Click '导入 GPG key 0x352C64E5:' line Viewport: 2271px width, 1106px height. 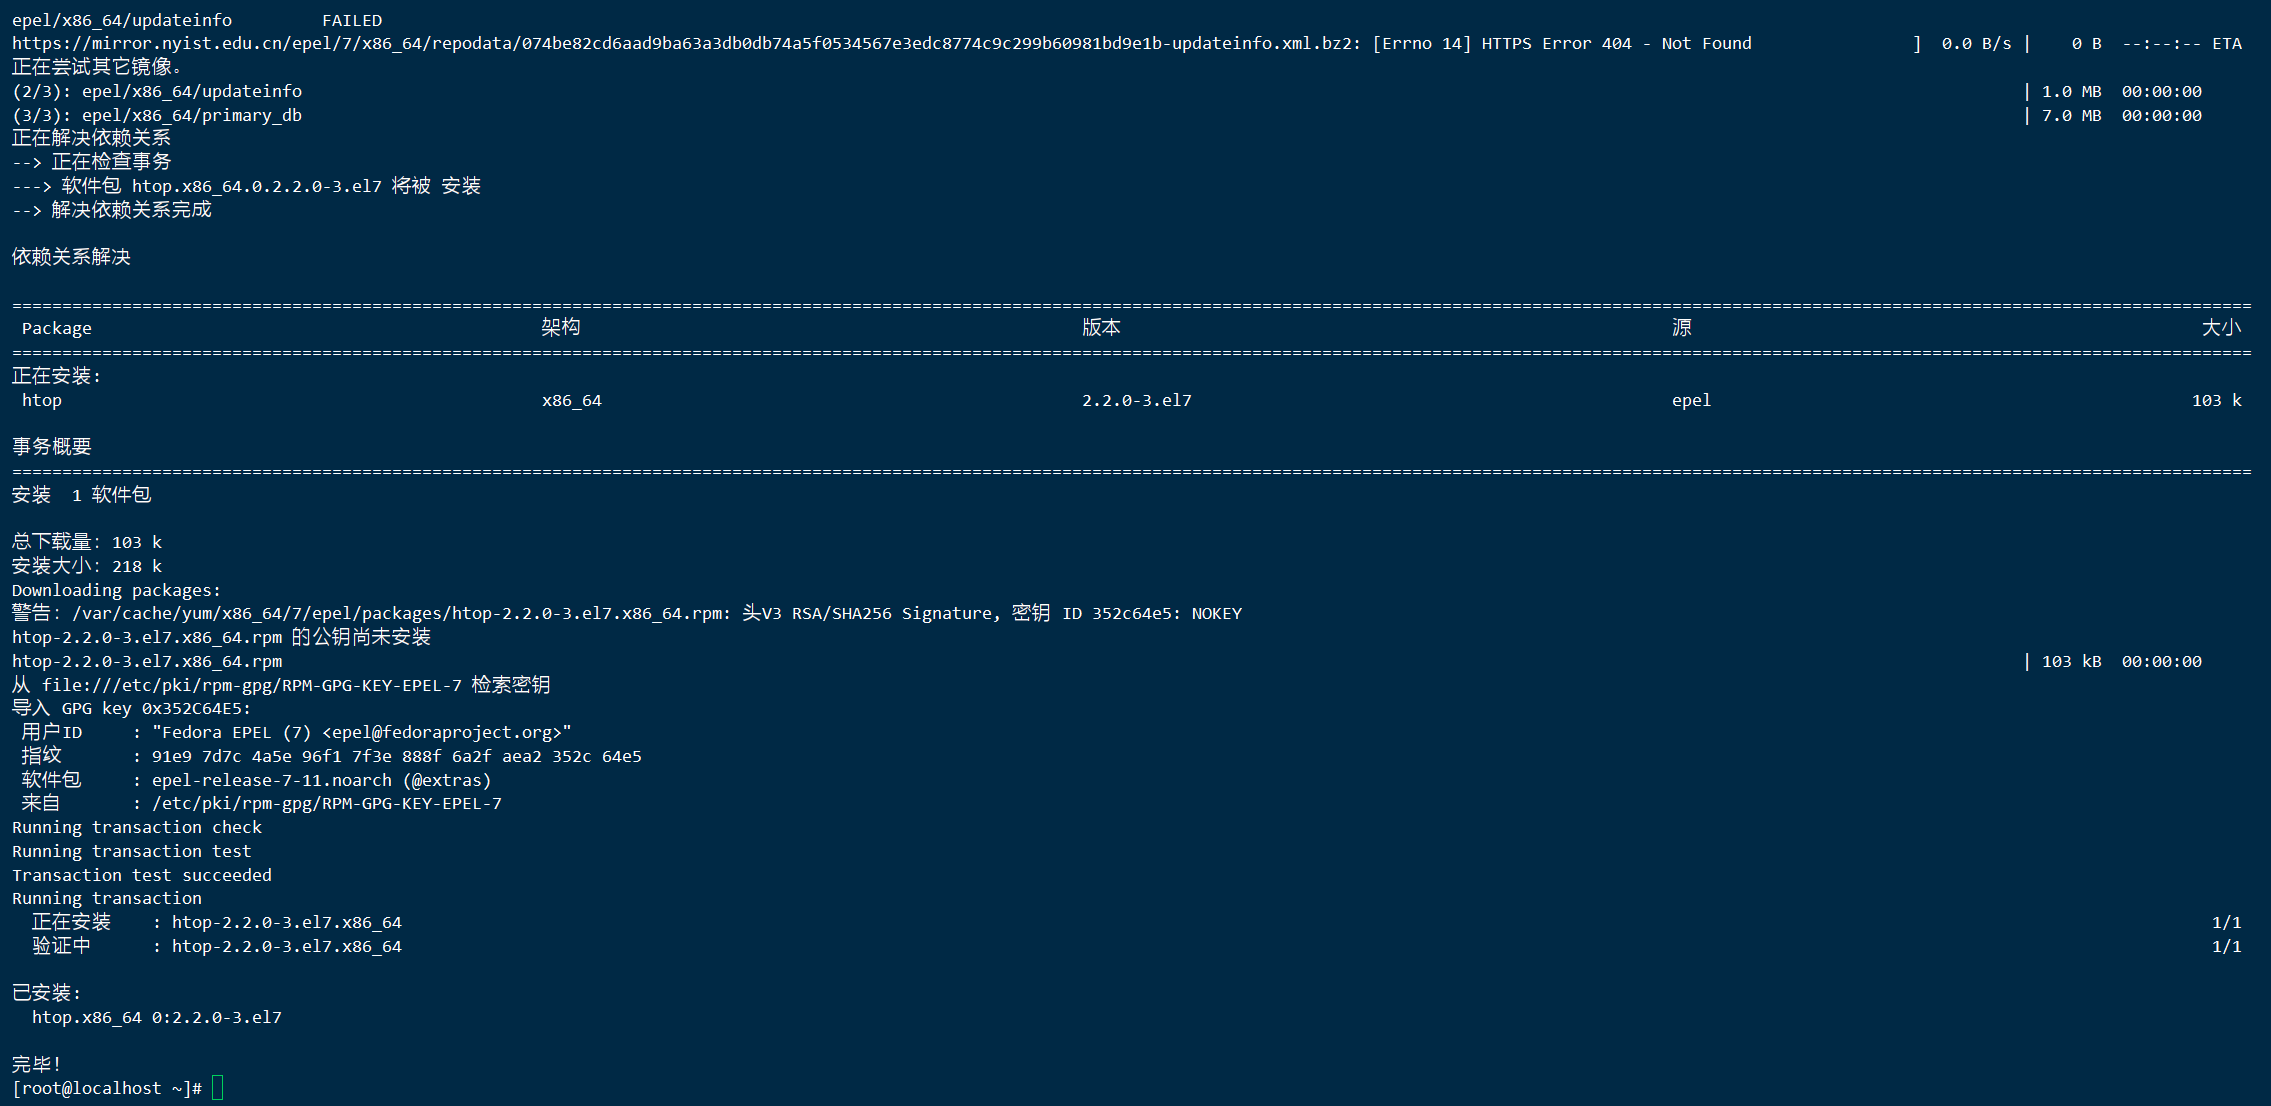(x=132, y=708)
